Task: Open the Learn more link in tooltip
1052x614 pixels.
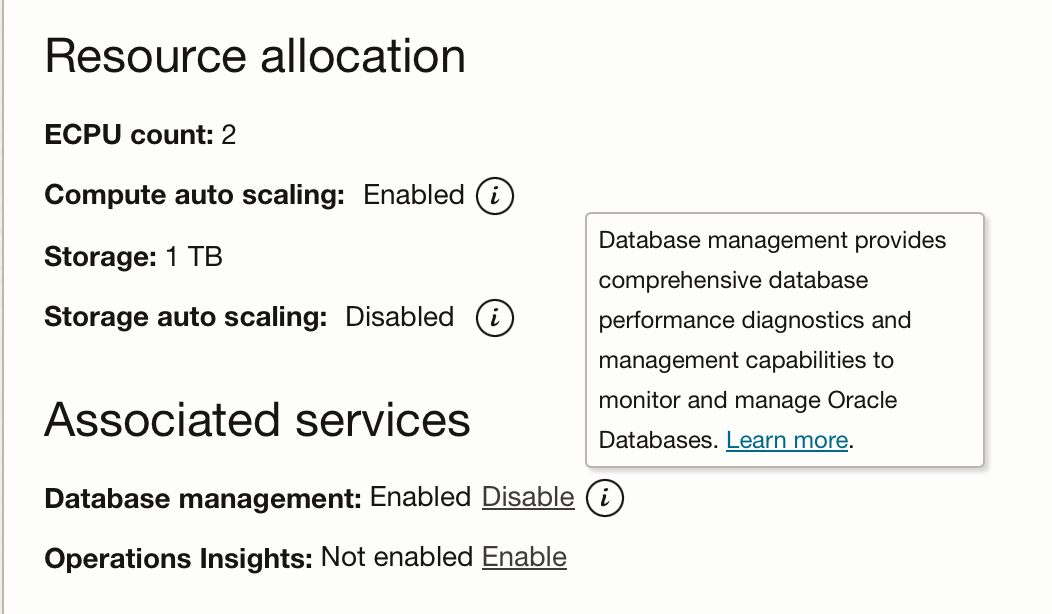Action: point(787,440)
